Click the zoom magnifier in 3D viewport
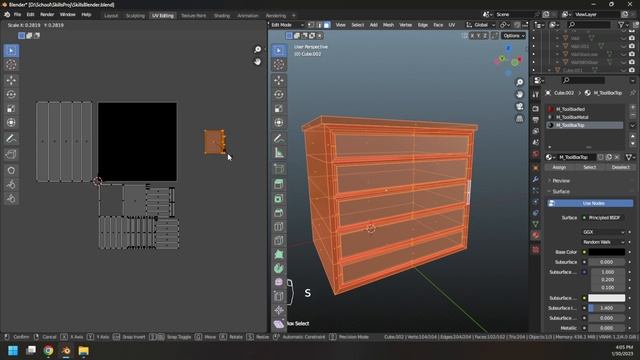The height and width of the screenshot is (360, 640). point(520,82)
